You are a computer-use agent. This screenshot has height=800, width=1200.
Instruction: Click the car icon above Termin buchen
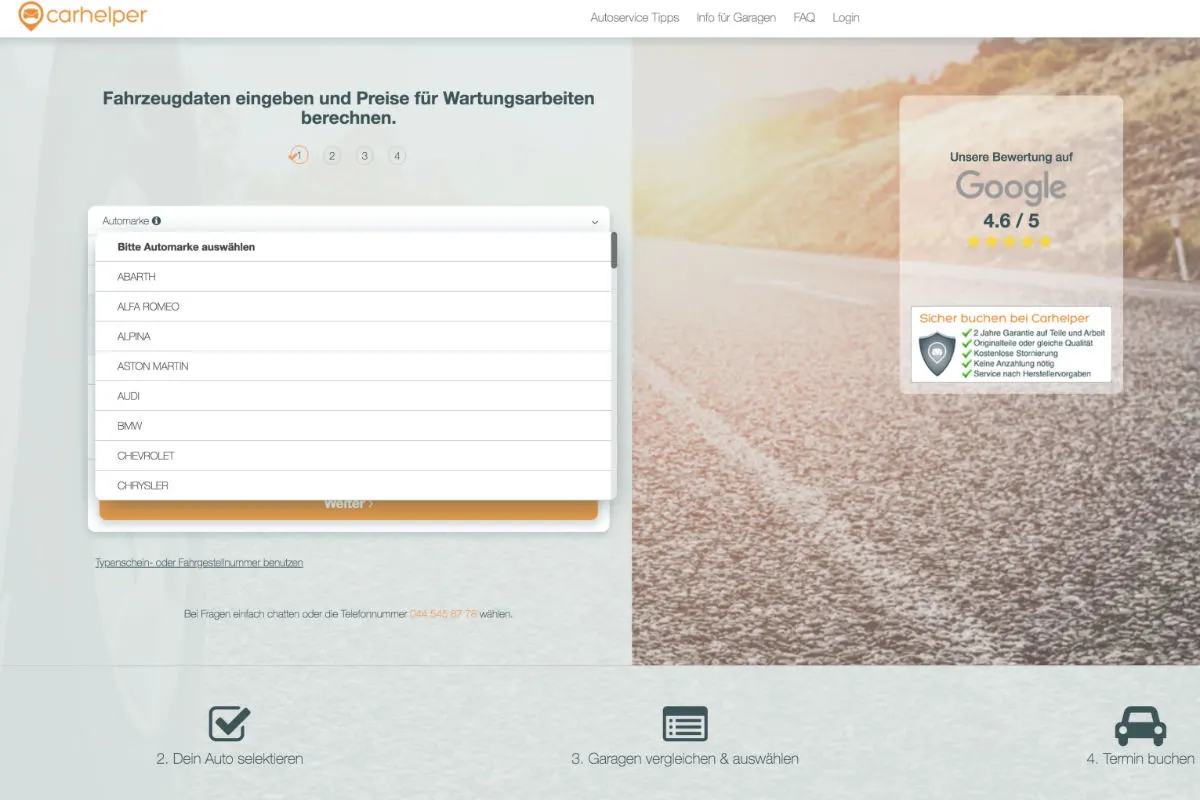click(x=1140, y=726)
